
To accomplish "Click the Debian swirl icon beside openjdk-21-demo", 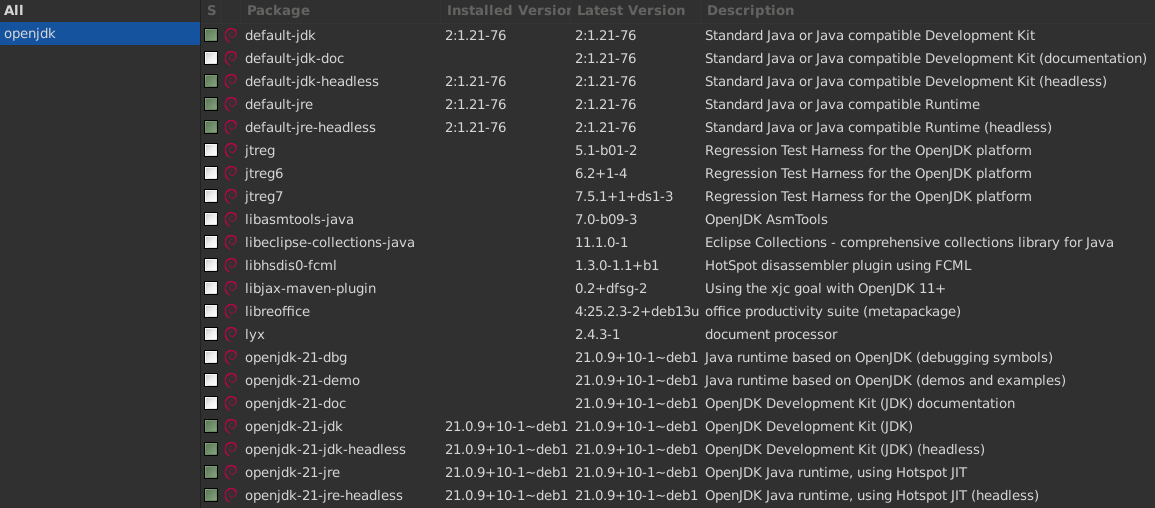I will coord(231,381).
